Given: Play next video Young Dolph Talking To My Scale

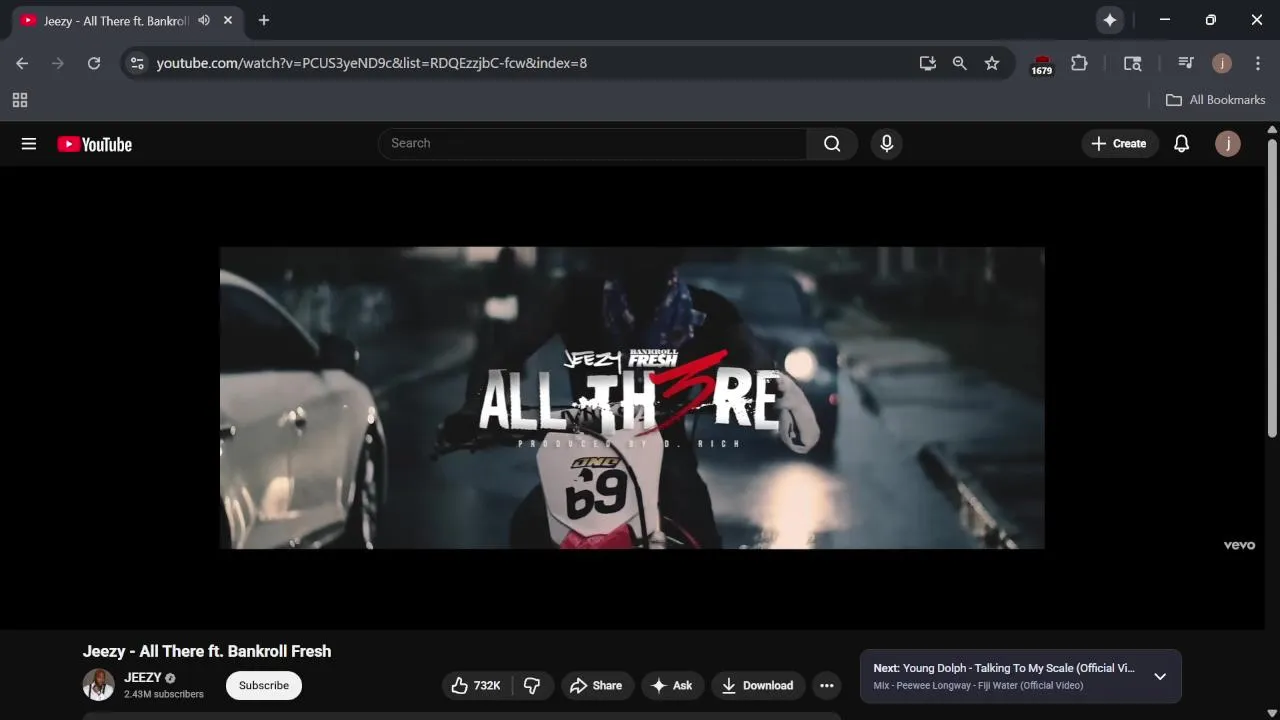Looking at the screenshot, I should coord(1004,668).
